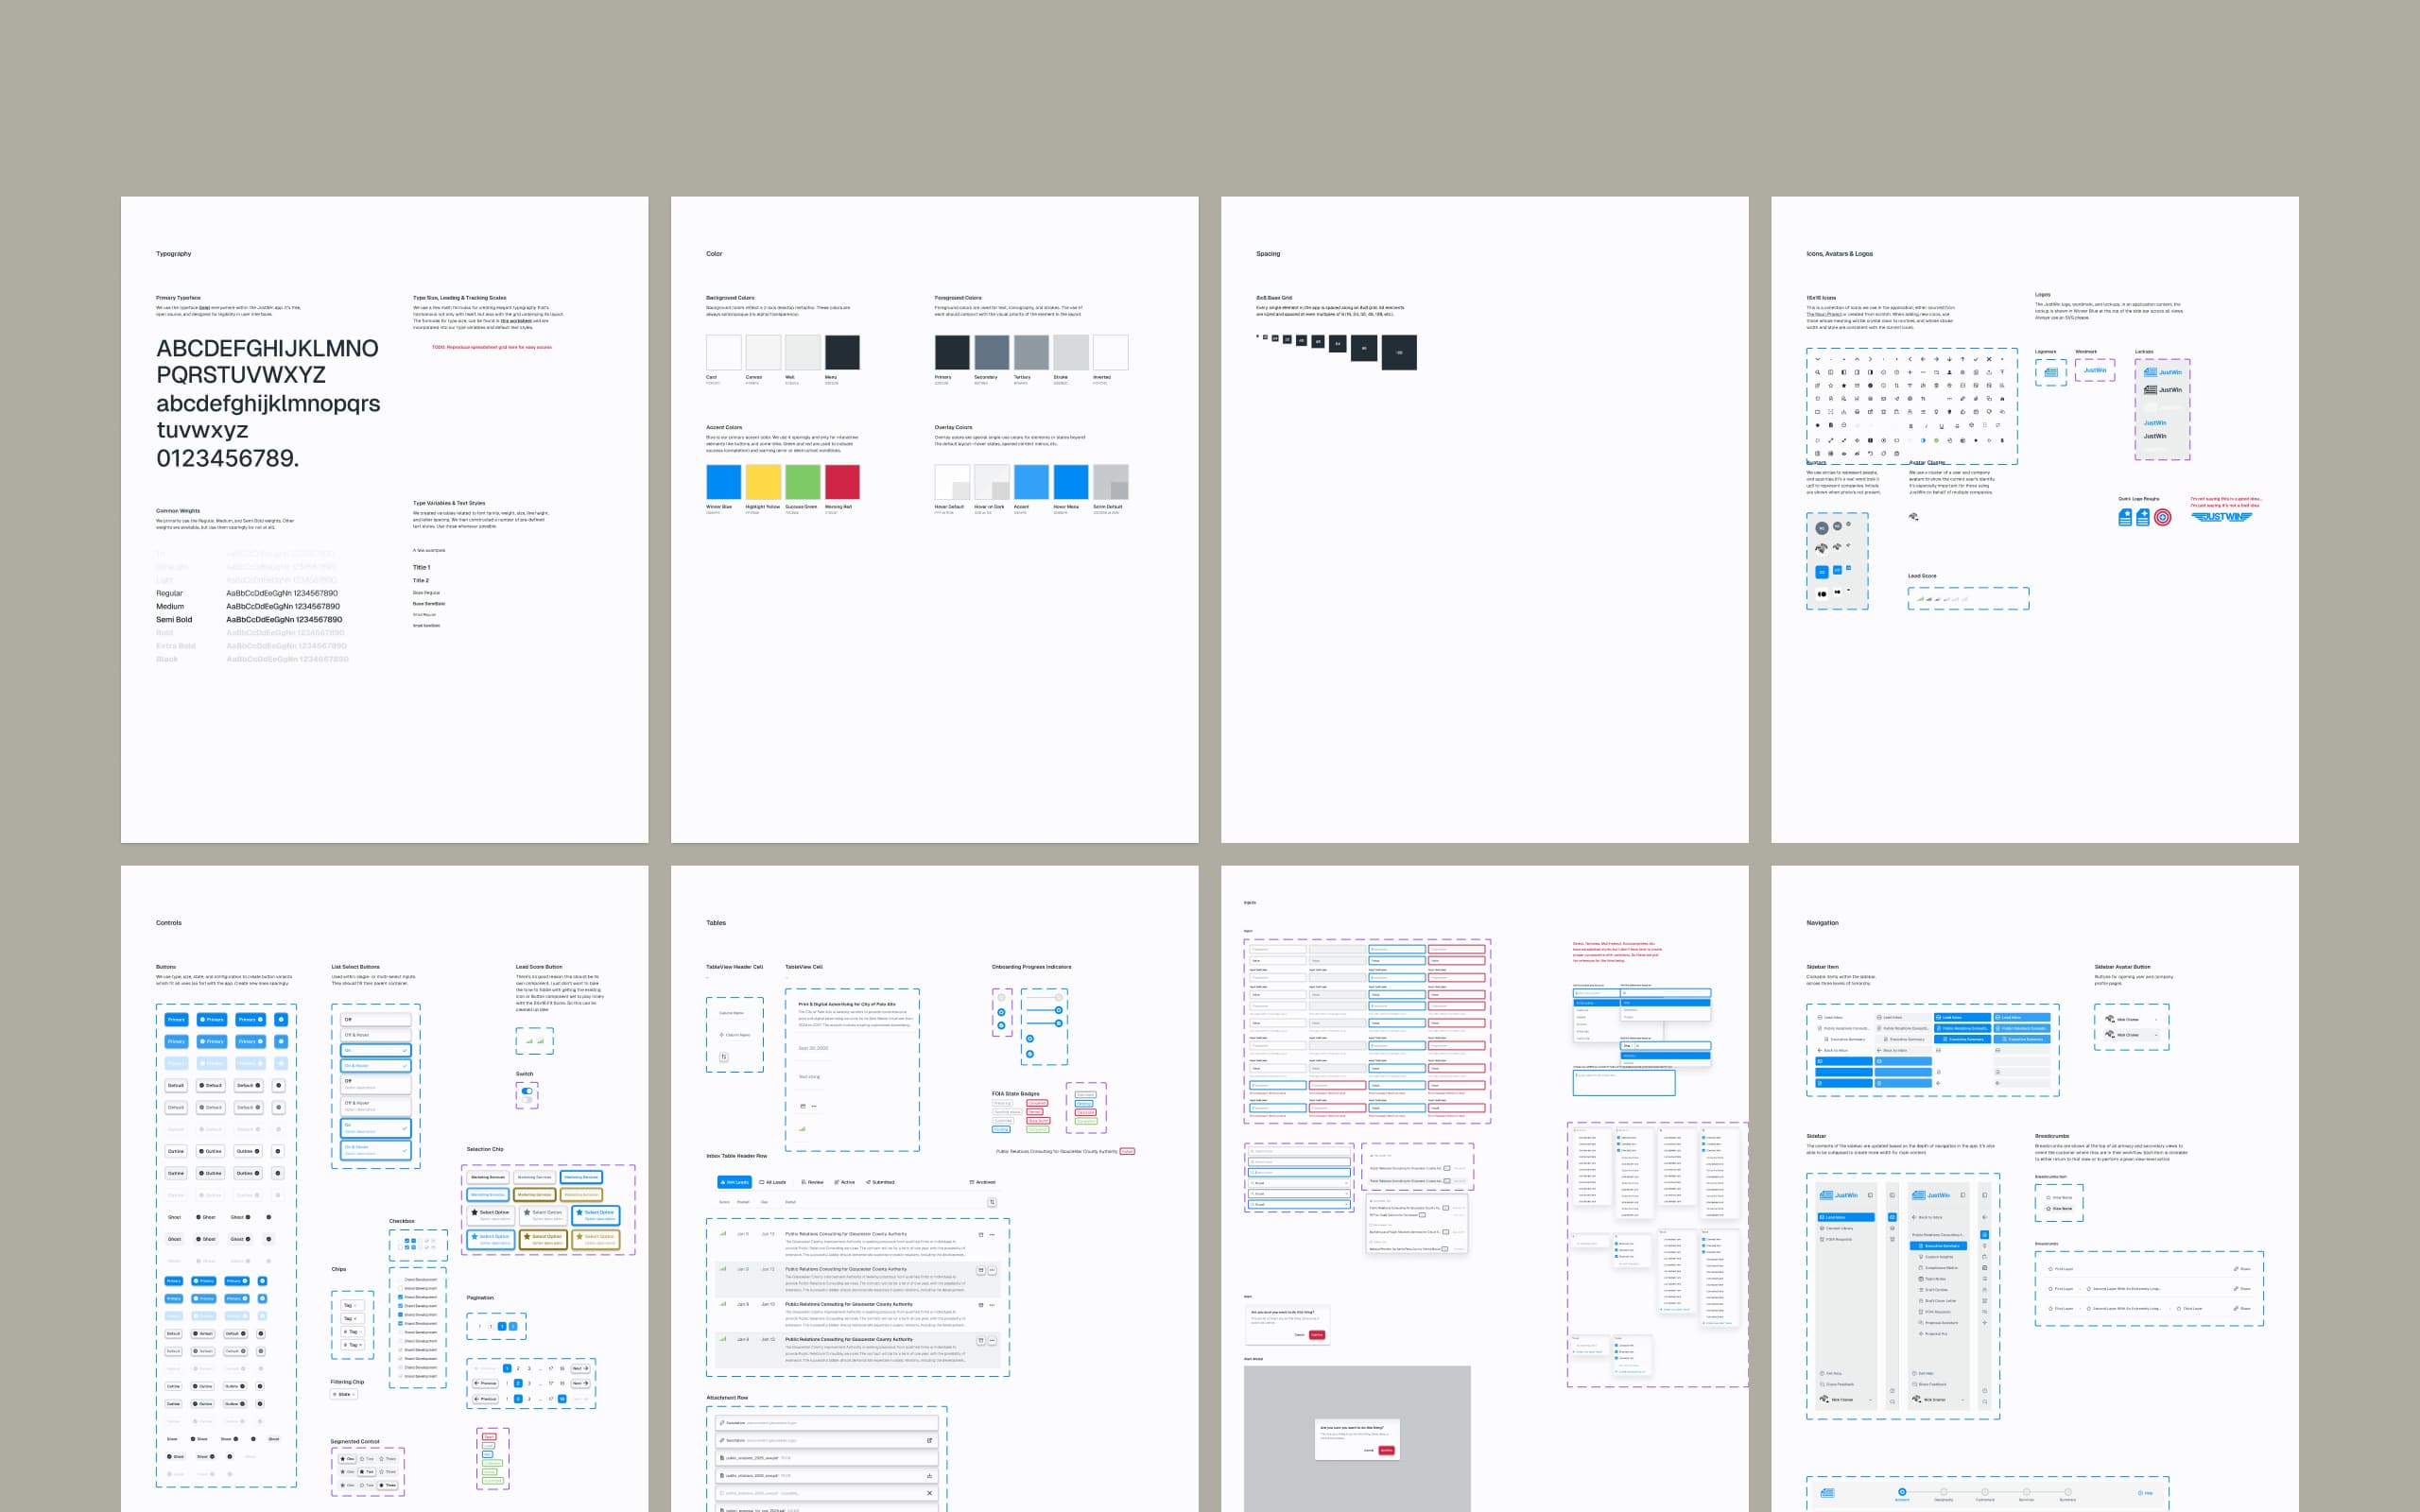Click the green lead score bars icon
The height and width of the screenshot is (1512, 2420).
[x=1923, y=599]
